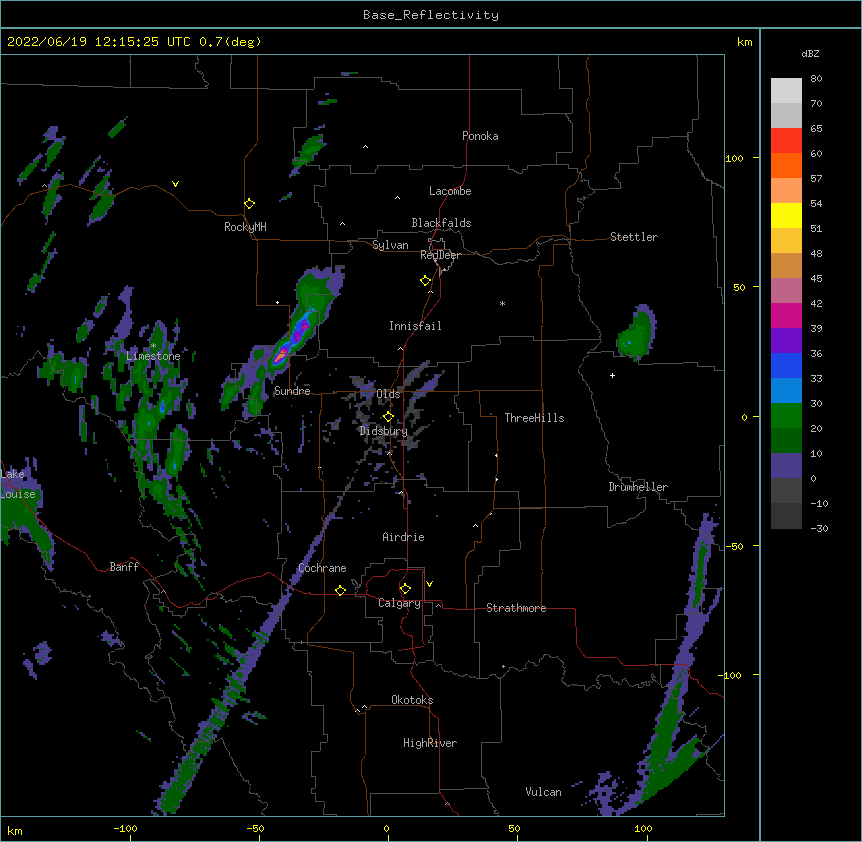This screenshot has width=862, height=842.
Task: Select the RockyMH label
Action: (245, 227)
